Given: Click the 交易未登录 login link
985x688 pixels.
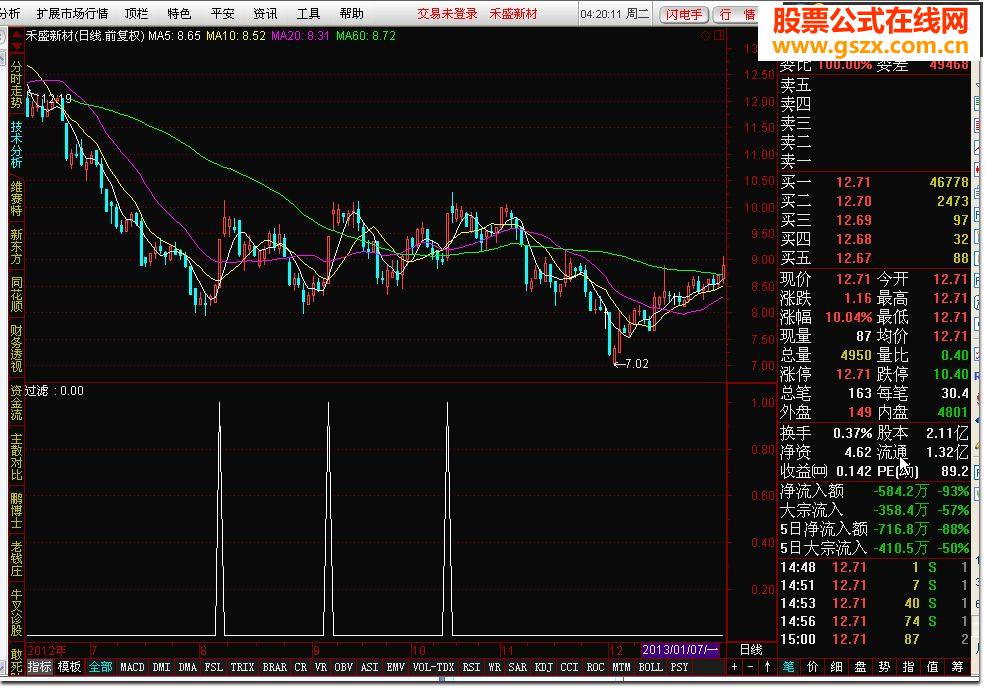Looking at the screenshot, I should 447,13.
